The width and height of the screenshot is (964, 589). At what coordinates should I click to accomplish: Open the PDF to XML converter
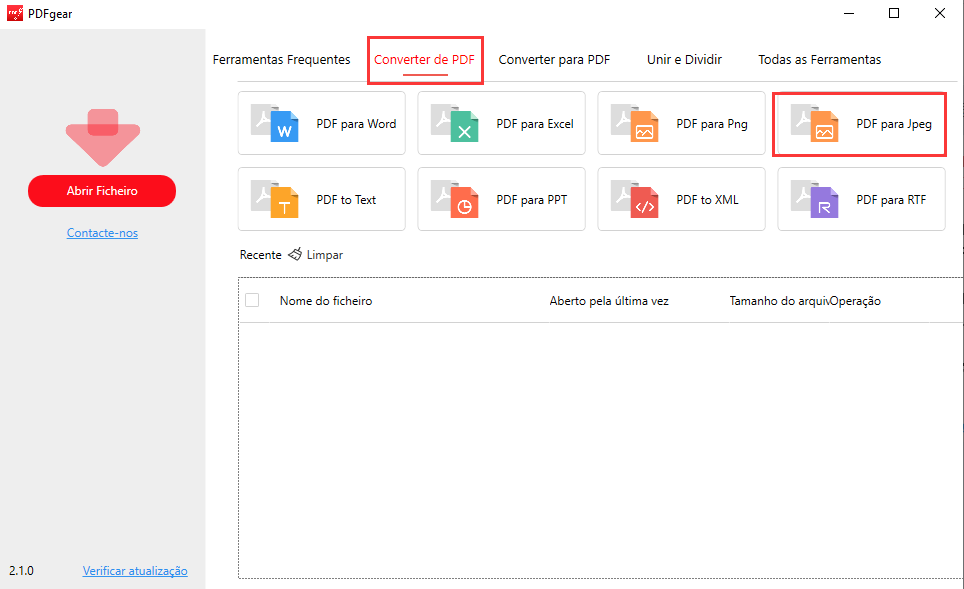(x=681, y=199)
